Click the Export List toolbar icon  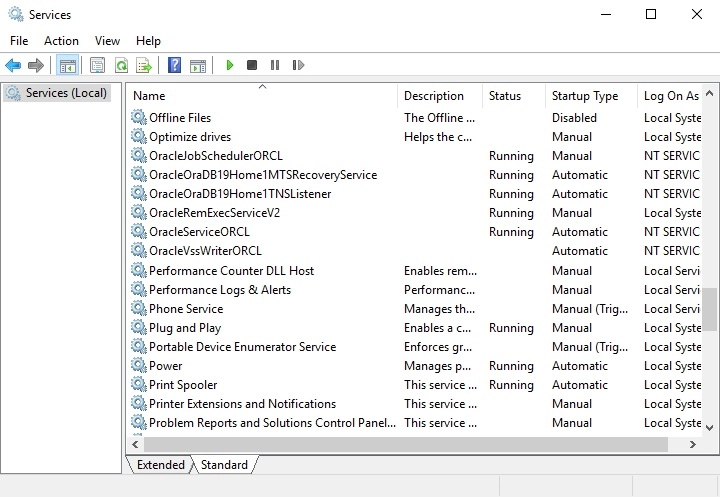pyautogui.click(x=144, y=65)
